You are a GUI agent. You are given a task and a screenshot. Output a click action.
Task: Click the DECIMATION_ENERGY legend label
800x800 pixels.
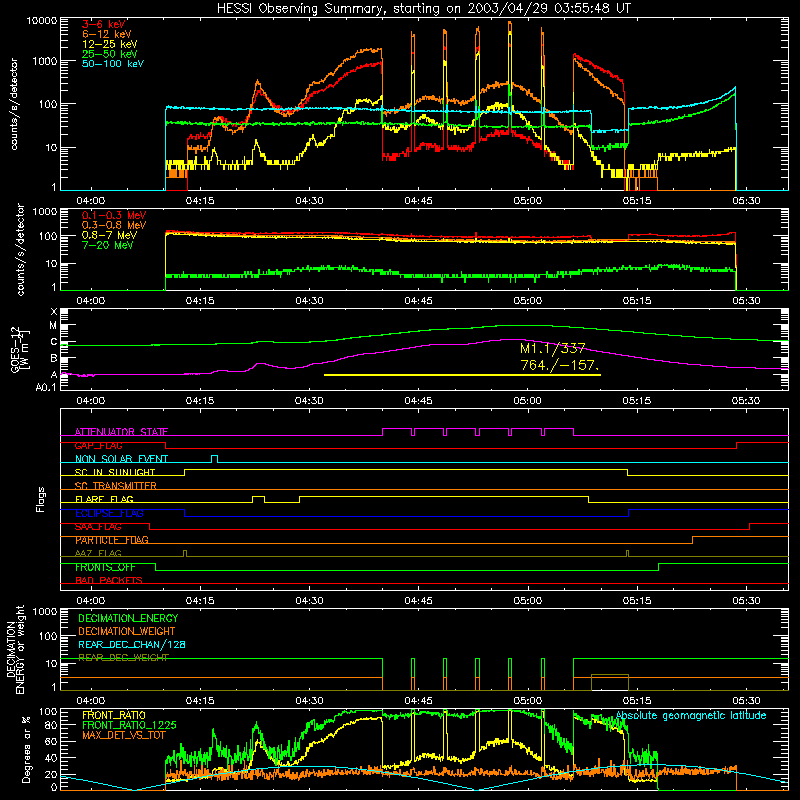(x=128, y=618)
